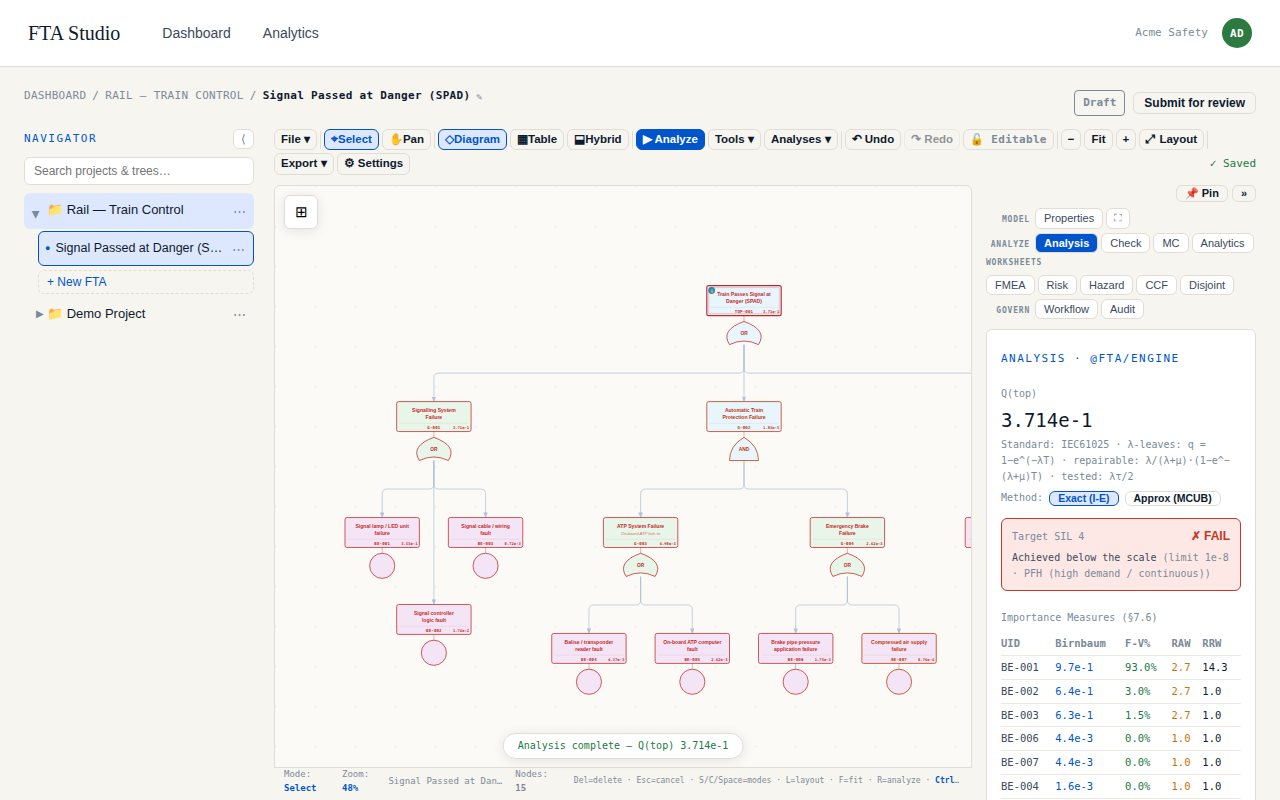Undo the last action
Image resolution: width=1280 pixels, height=800 pixels.
873,139
